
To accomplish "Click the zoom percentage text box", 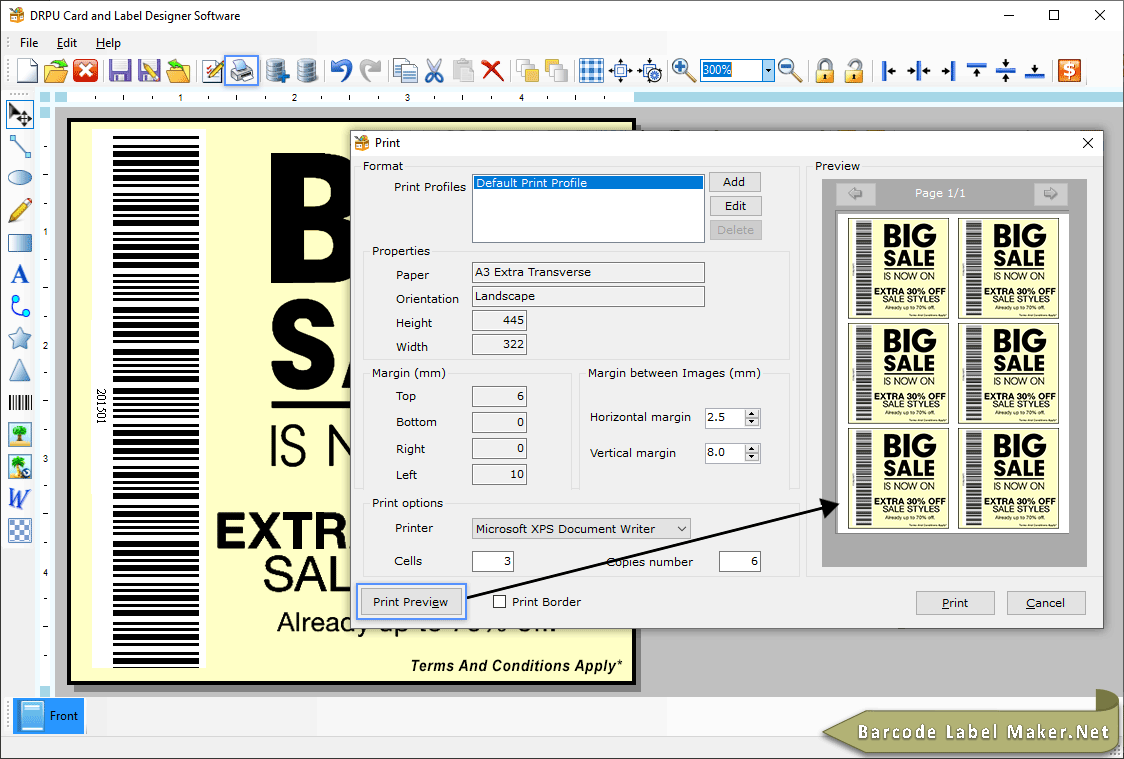I will point(731,70).
